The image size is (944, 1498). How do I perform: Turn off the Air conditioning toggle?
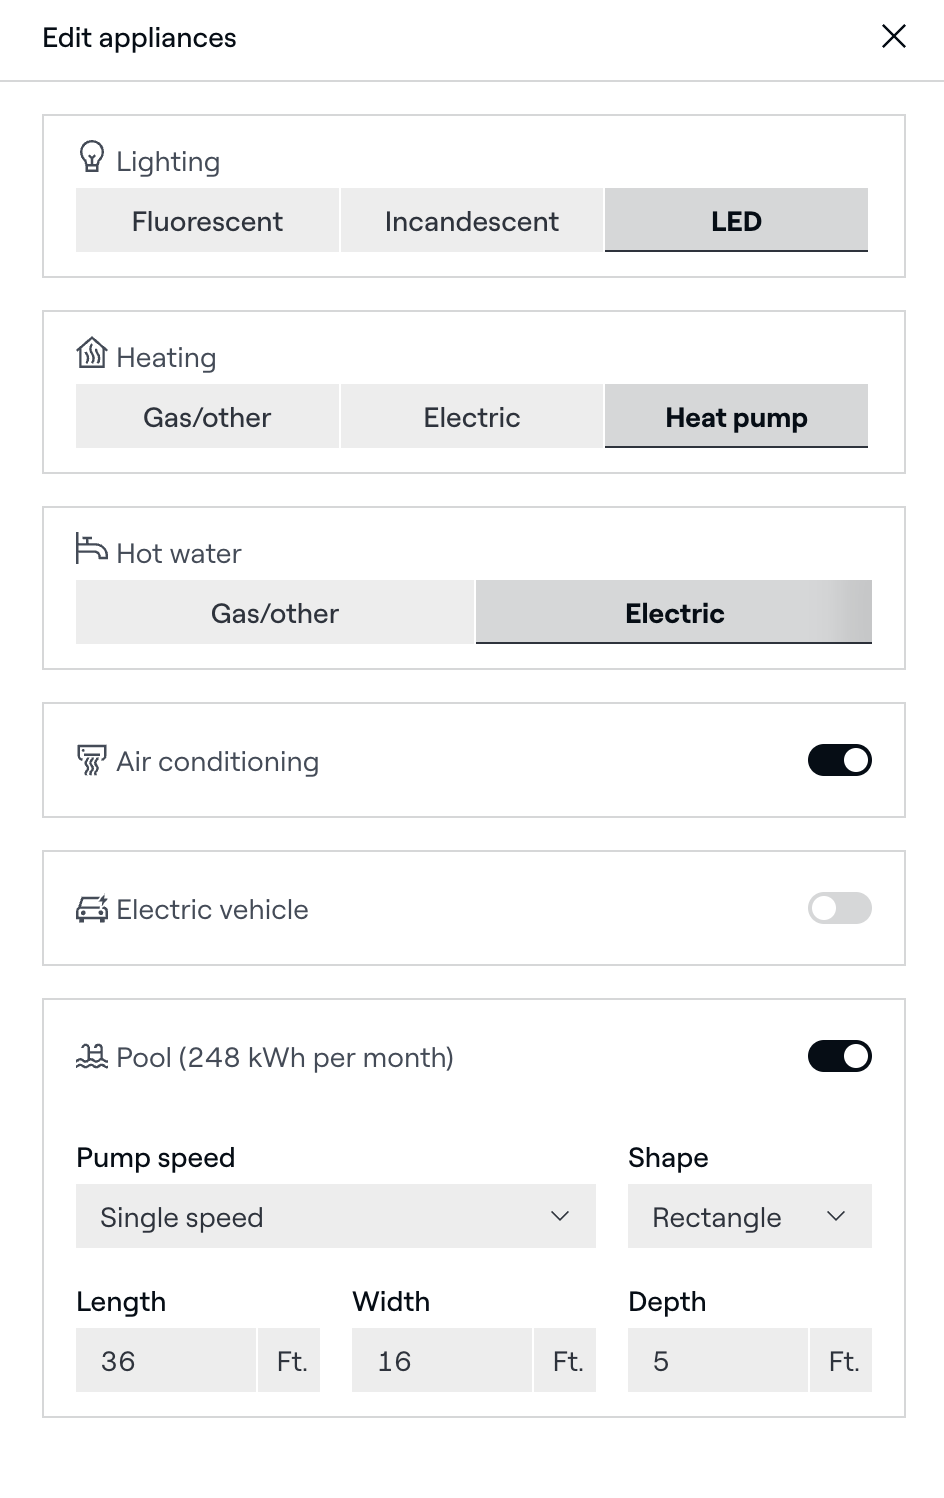click(x=839, y=761)
